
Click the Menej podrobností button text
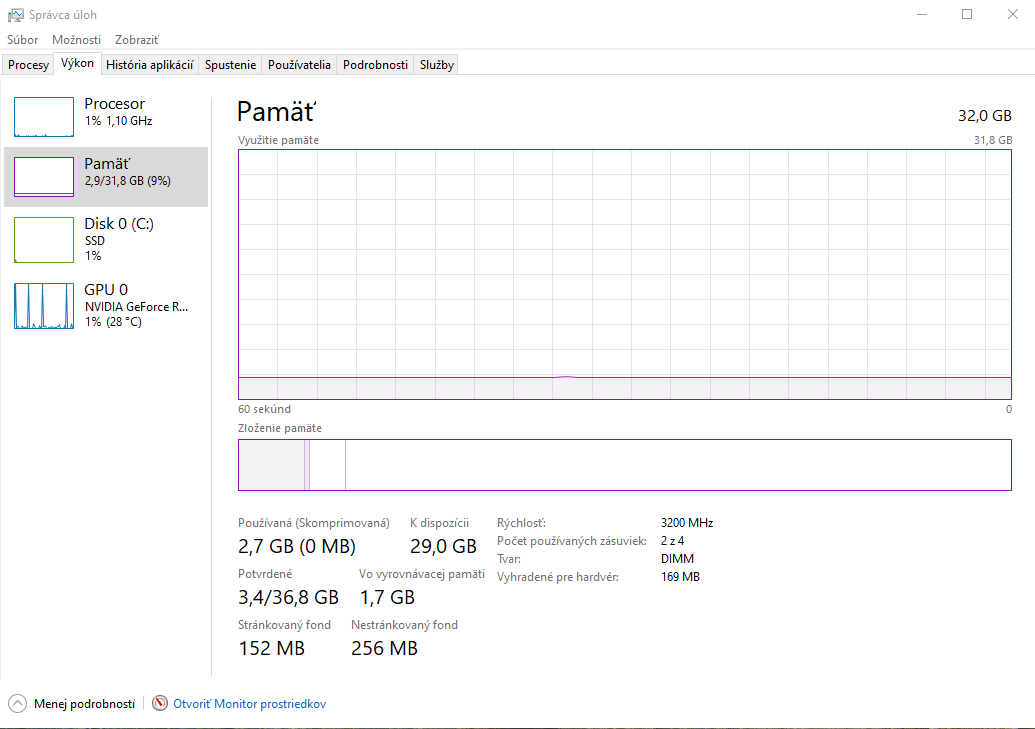pos(84,704)
